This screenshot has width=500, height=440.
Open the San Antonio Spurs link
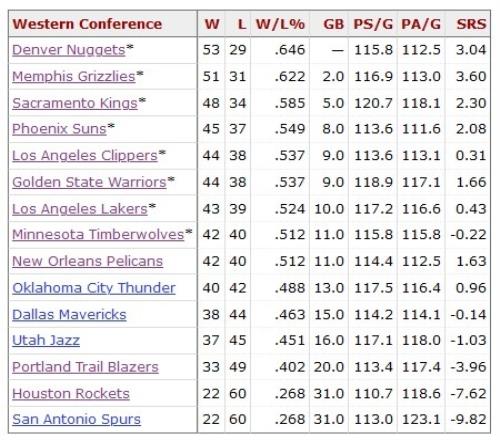click(x=76, y=419)
